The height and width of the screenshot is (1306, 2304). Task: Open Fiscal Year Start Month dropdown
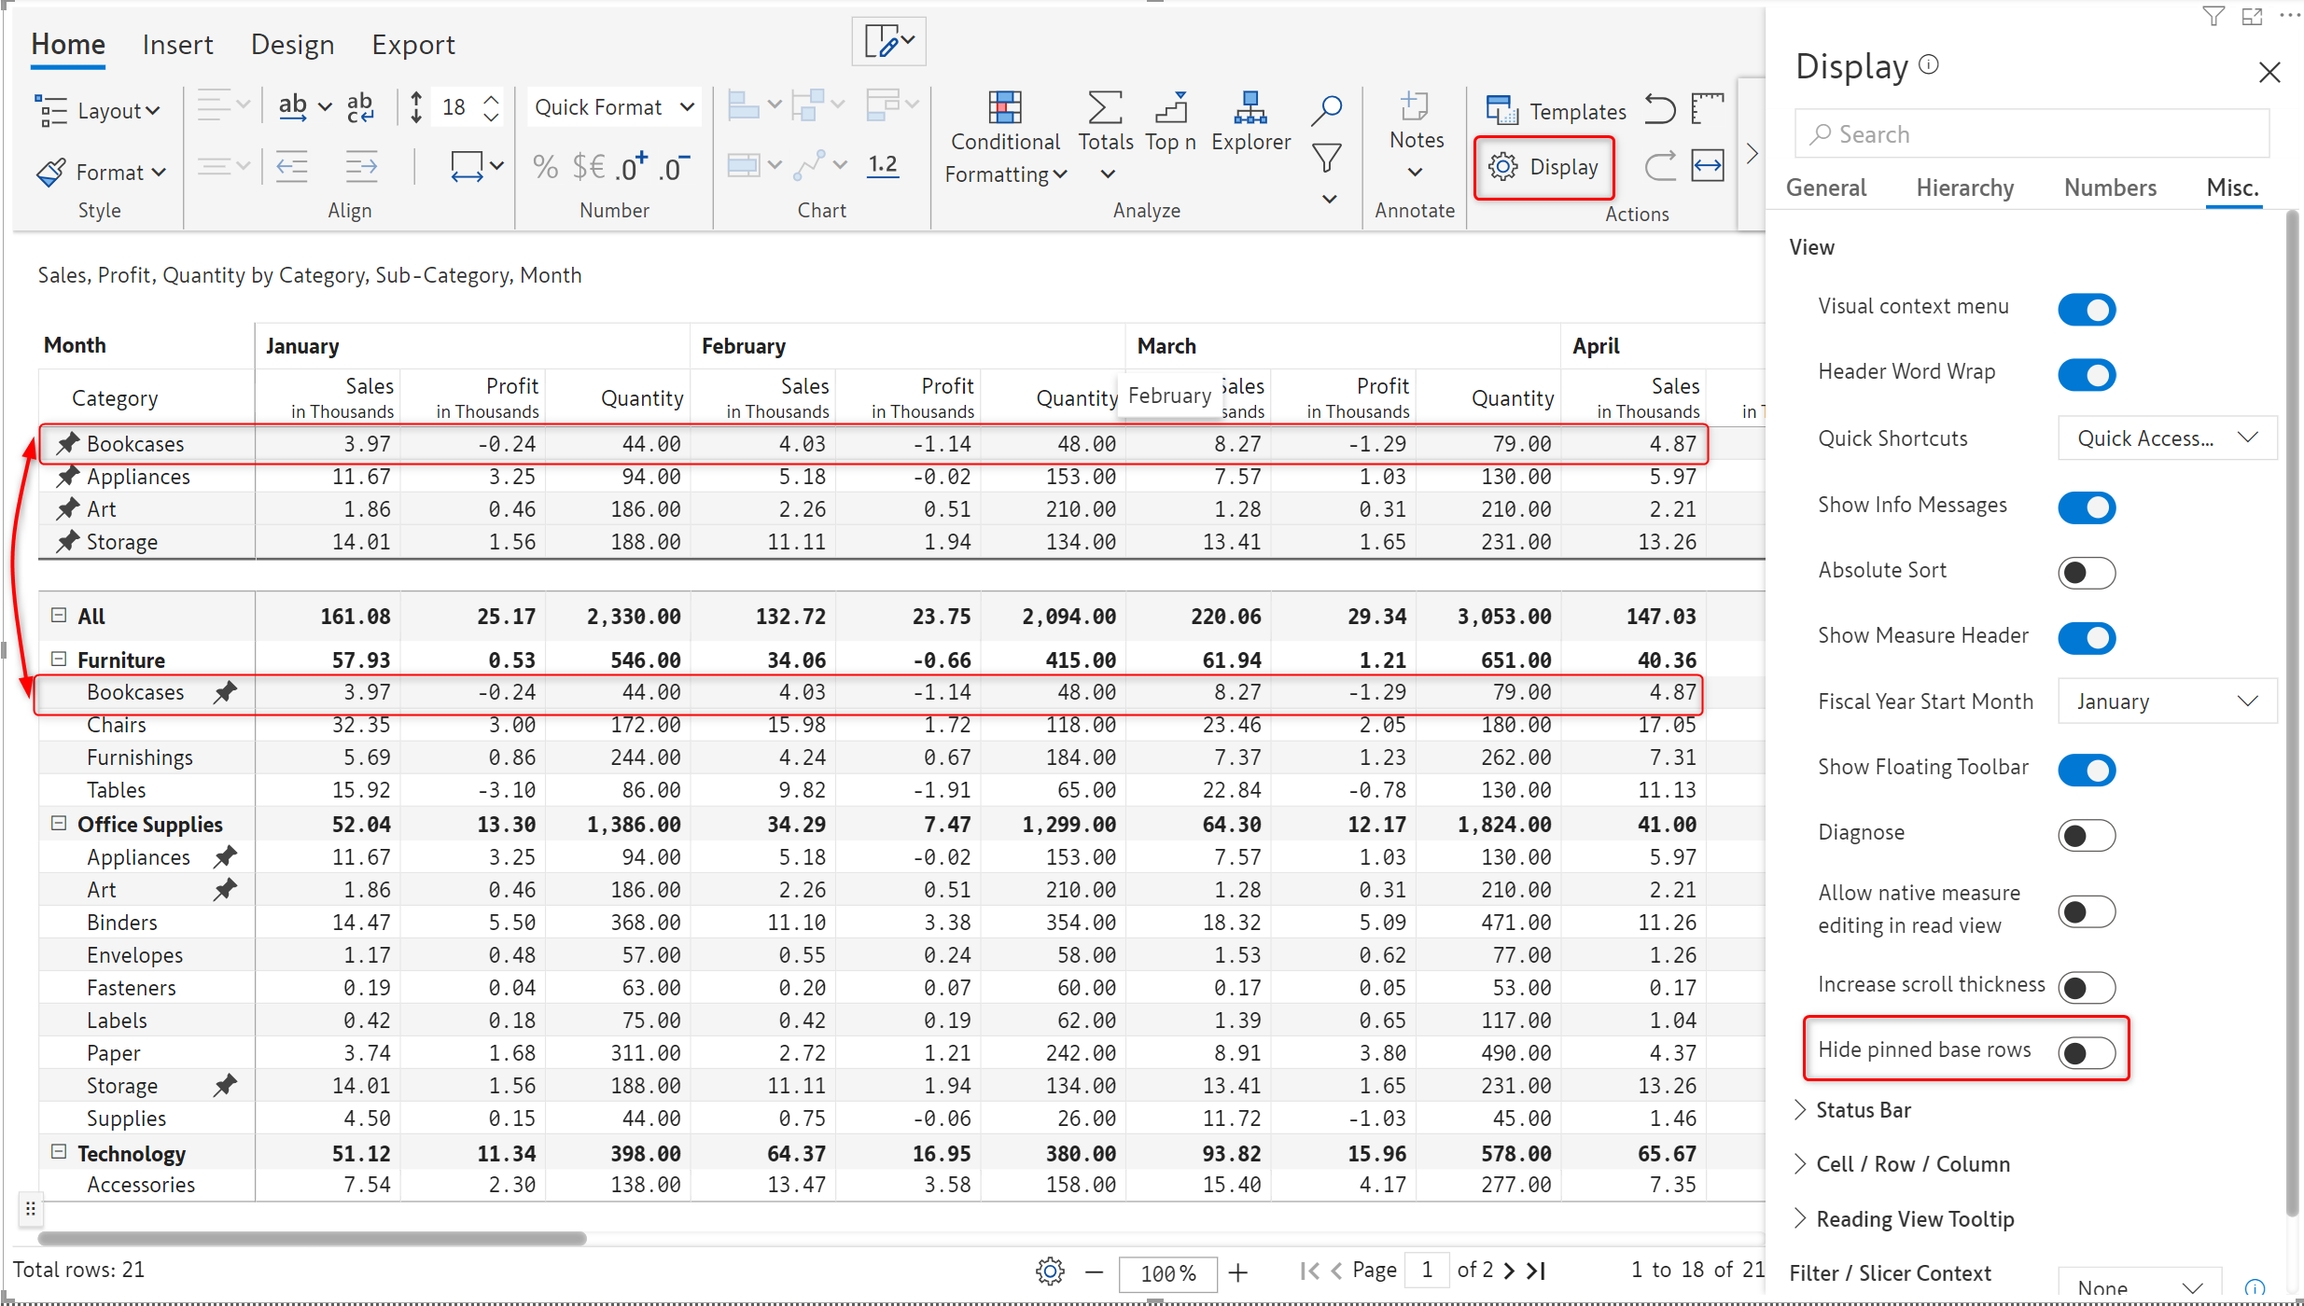point(2166,701)
